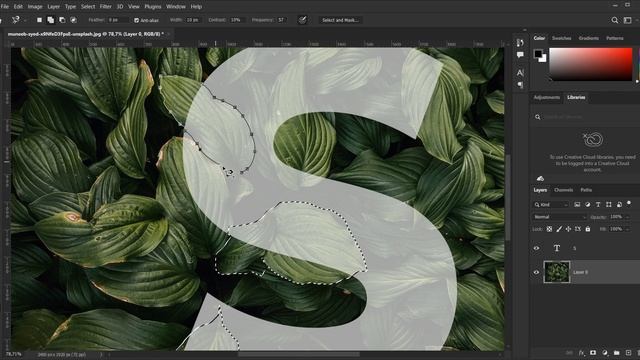
Task: Open the Paragraph panel icon
Action: pos(520,84)
